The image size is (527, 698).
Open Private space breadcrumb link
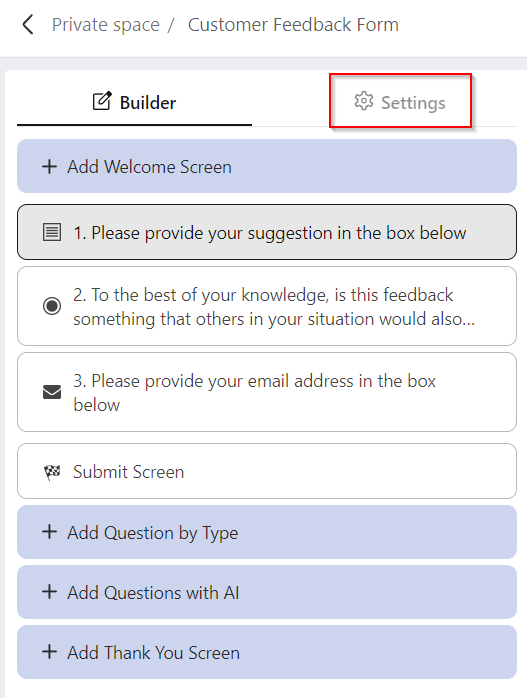click(105, 24)
